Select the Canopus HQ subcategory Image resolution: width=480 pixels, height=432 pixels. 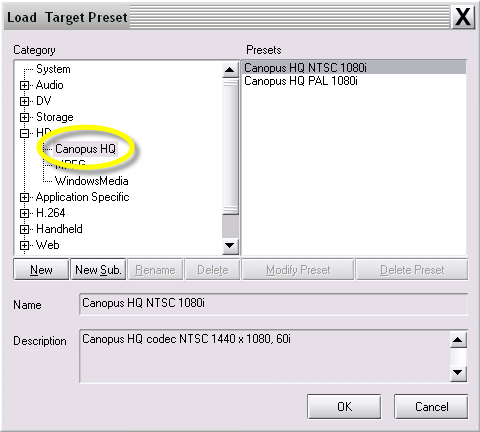(85, 149)
